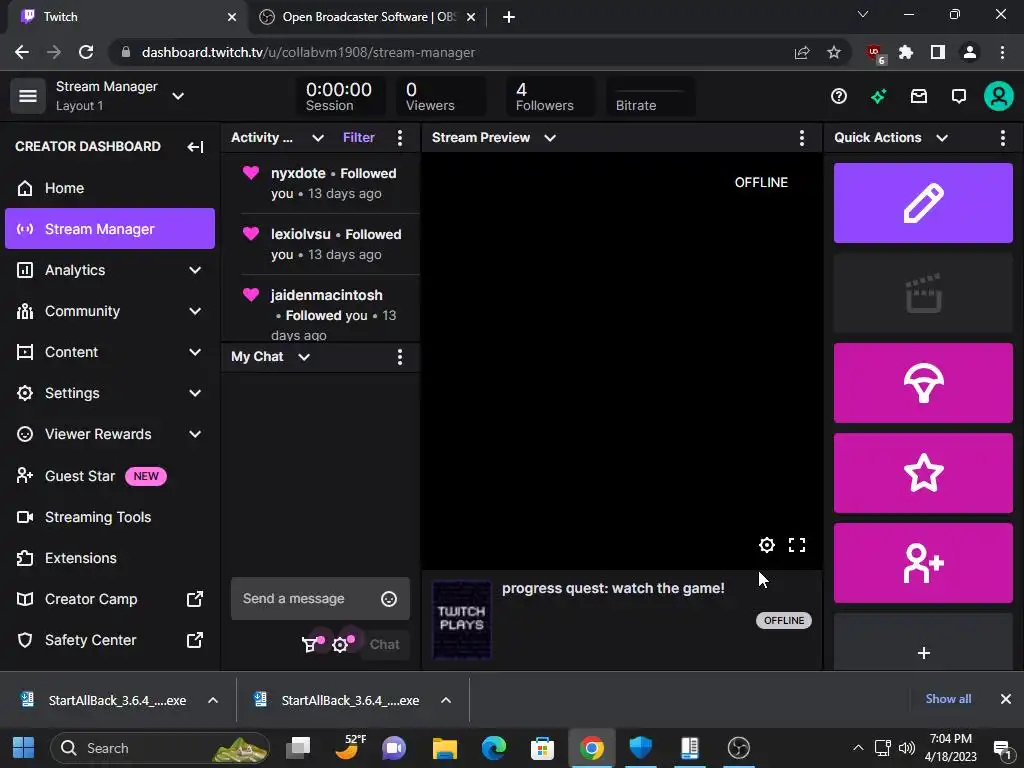
Task: Open Activity Feed three-dot options
Action: click(x=400, y=138)
